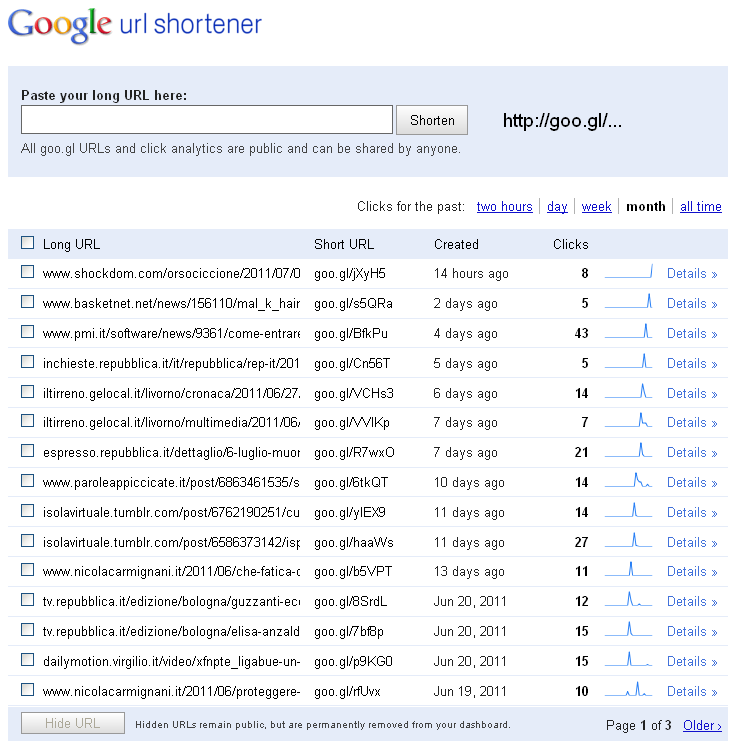Viewport: 733px width, 744px height.
Task: Click the clicks sparkline for goo.gl/6tkQT
Action: click(628, 481)
